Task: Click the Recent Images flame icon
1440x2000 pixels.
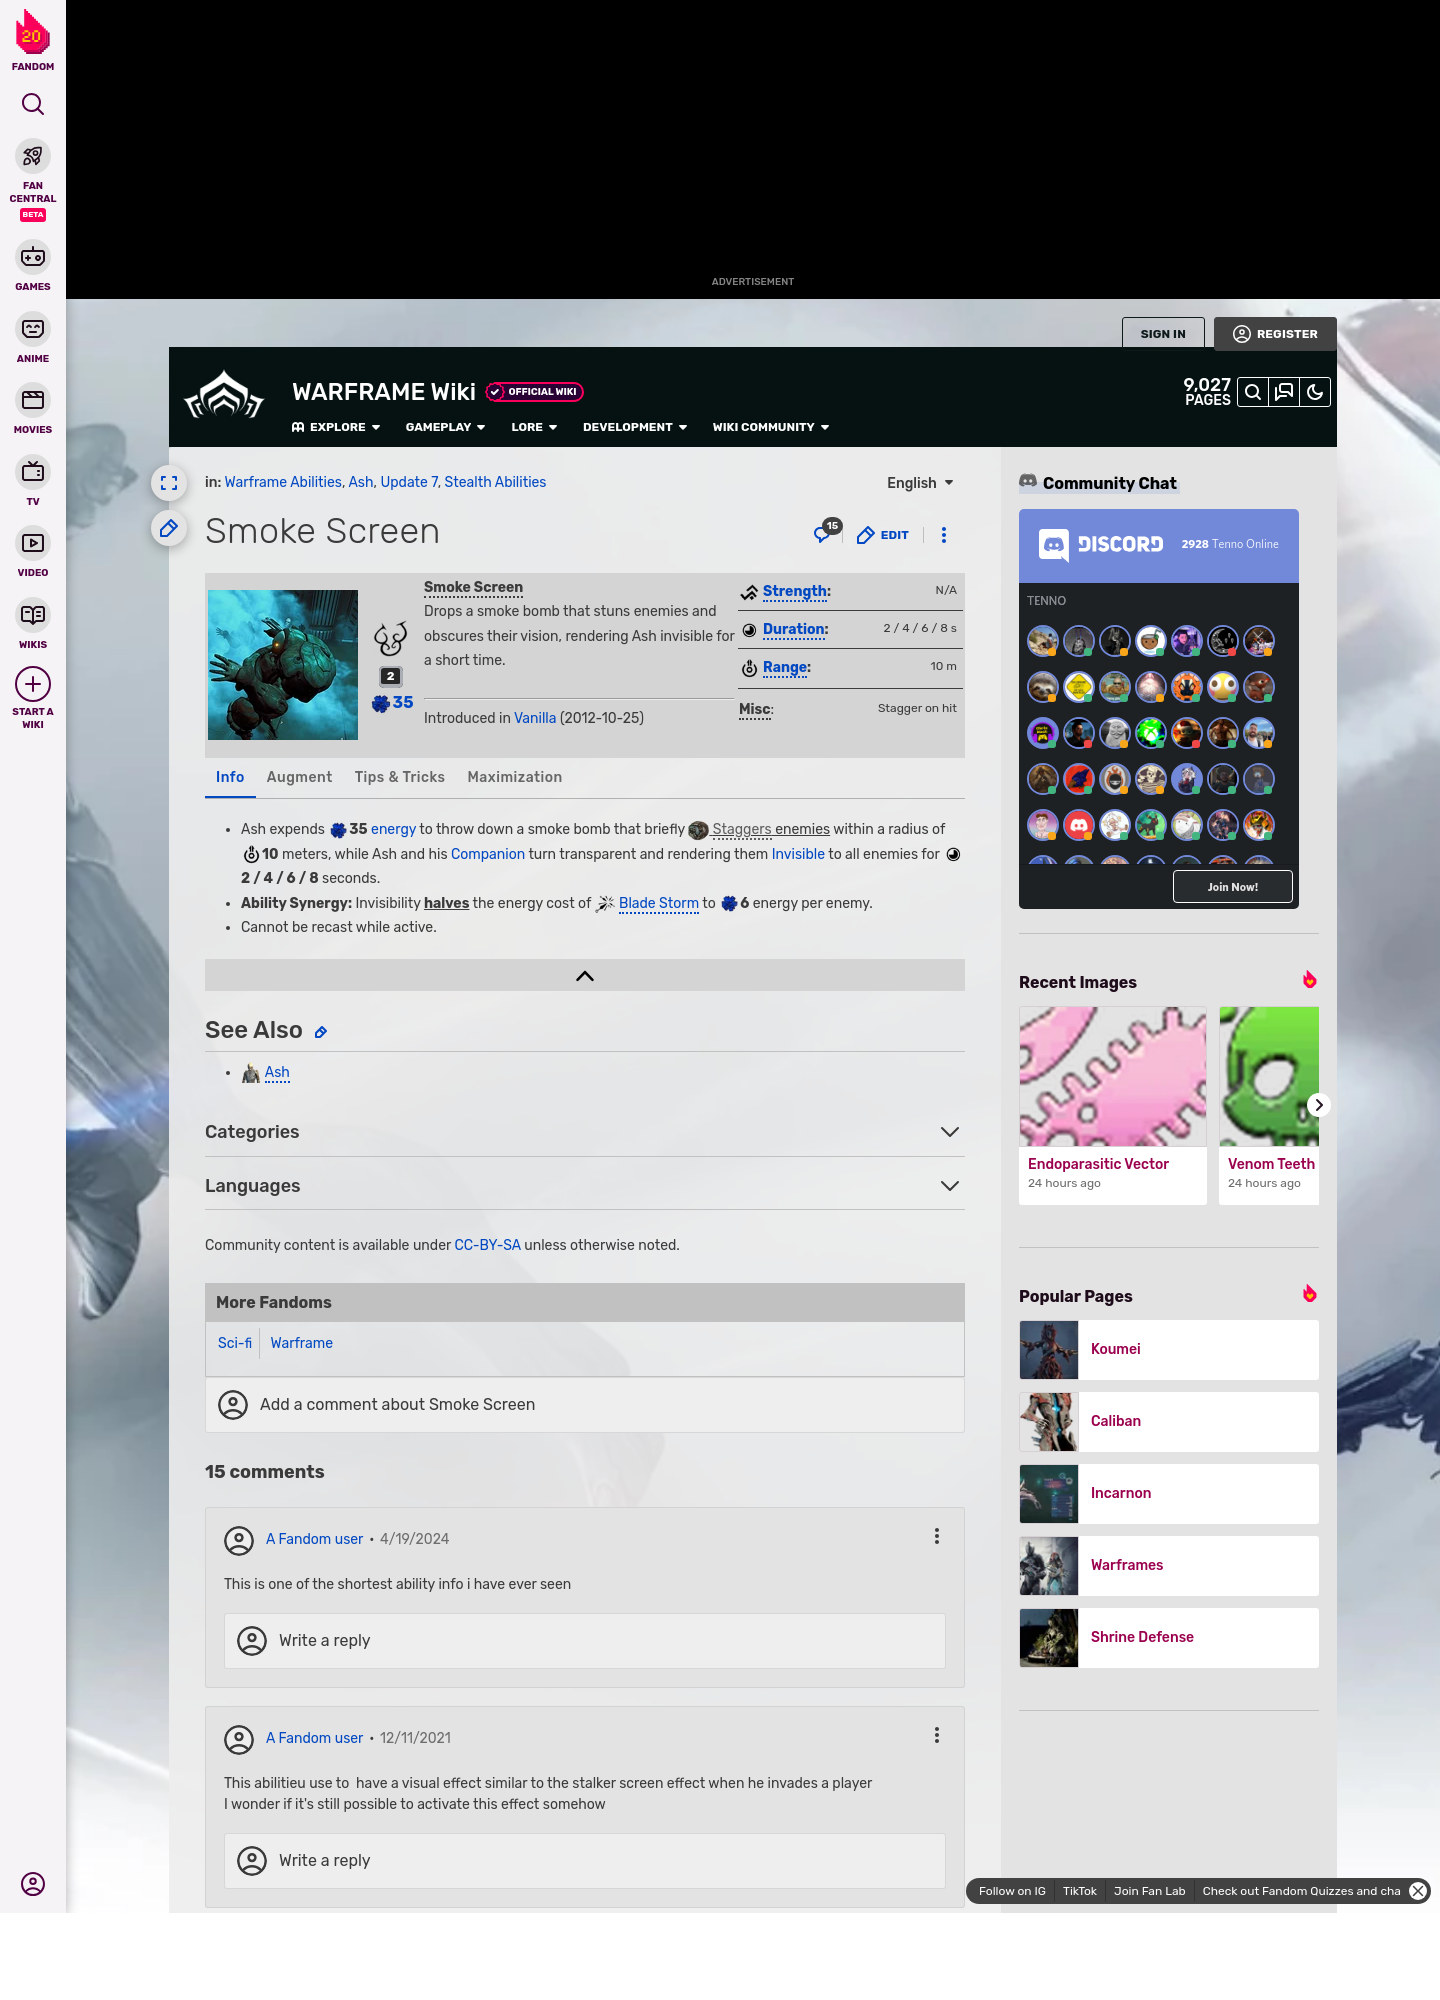Action: 1309,980
